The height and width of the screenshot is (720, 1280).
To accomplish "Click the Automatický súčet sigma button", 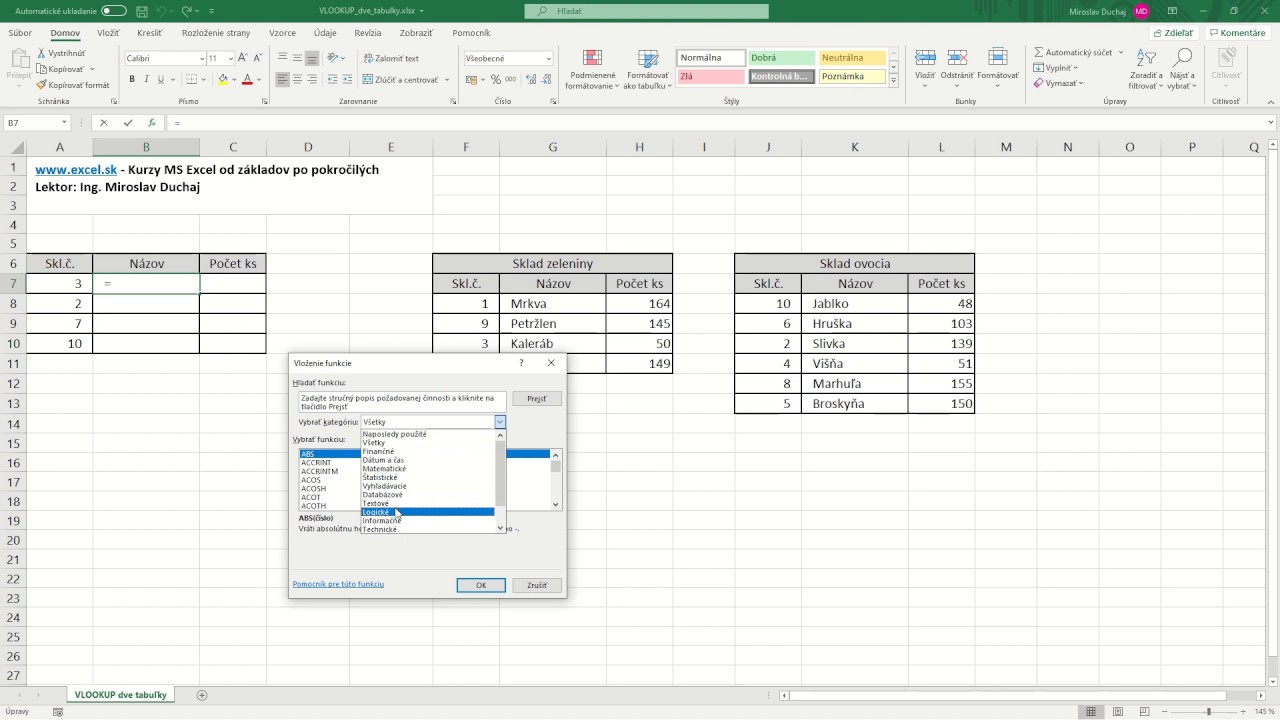I will click(x=1073, y=52).
